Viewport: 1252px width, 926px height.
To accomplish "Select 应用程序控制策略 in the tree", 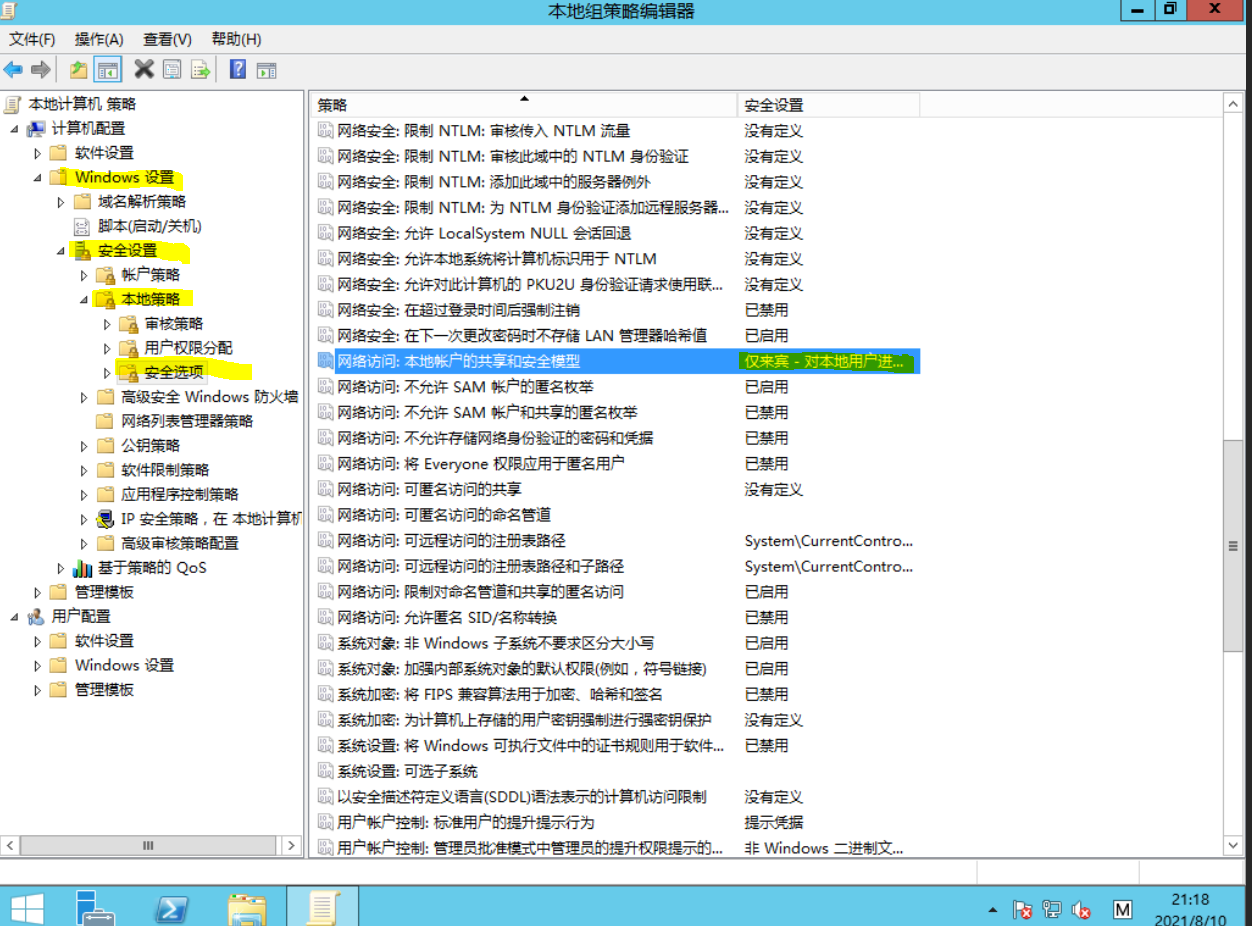I will (x=180, y=494).
